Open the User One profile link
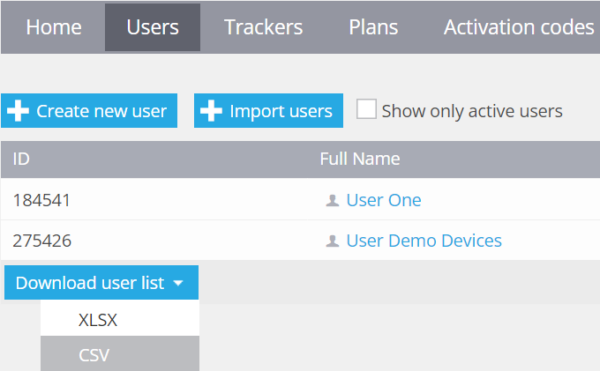This screenshot has width=600, height=371. pyautogui.click(x=384, y=200)
